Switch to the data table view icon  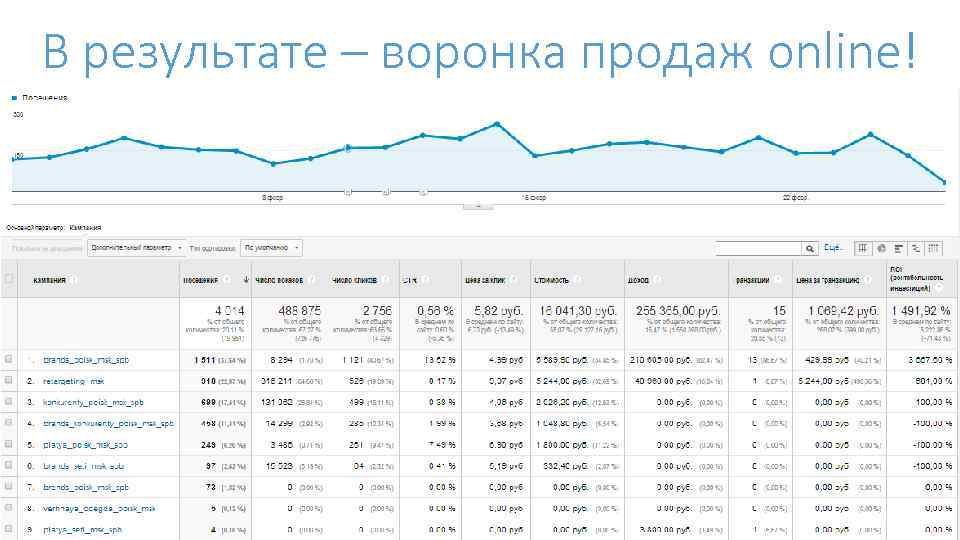[x=863, y=248]
